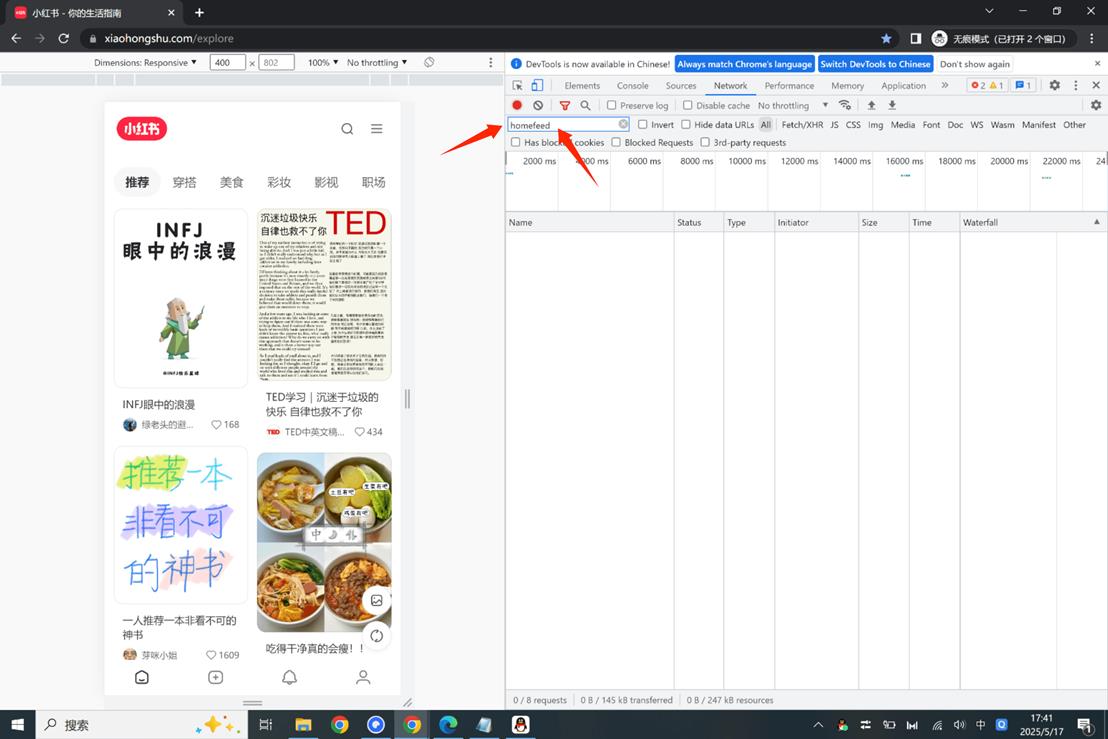This screenshot has height=739, width=1108.
Task: Open the notifications bell icon
Action: pos(290,677)
